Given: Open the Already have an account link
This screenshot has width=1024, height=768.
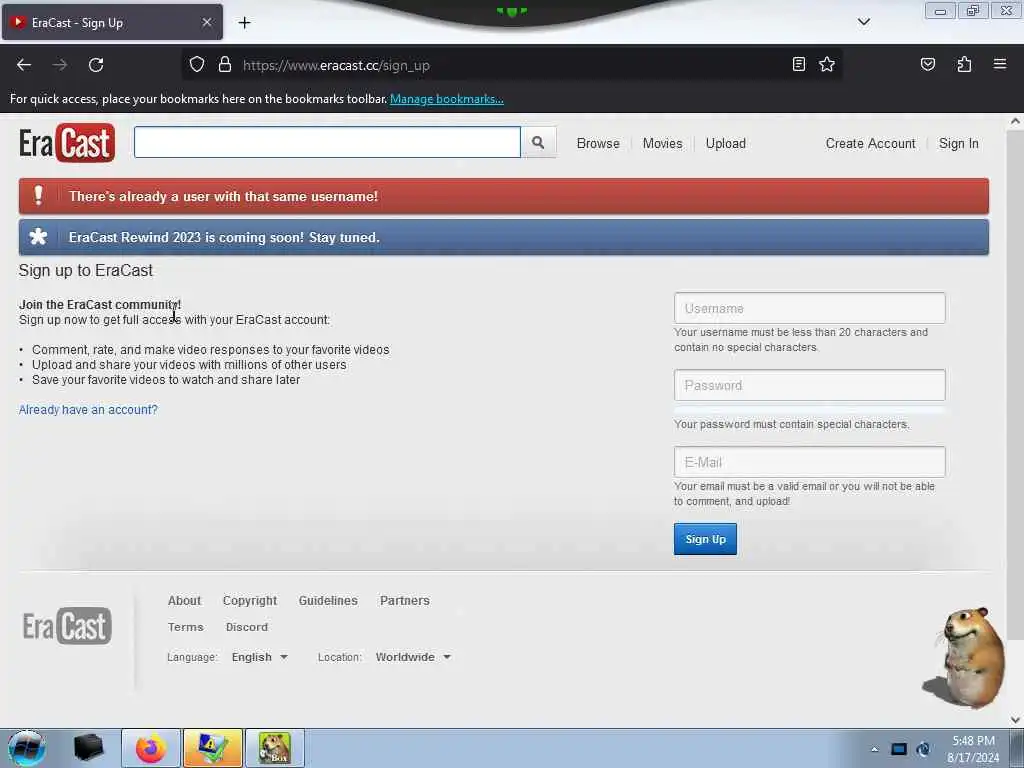Looking at the screenshot, I should click(x=88, y=409).
